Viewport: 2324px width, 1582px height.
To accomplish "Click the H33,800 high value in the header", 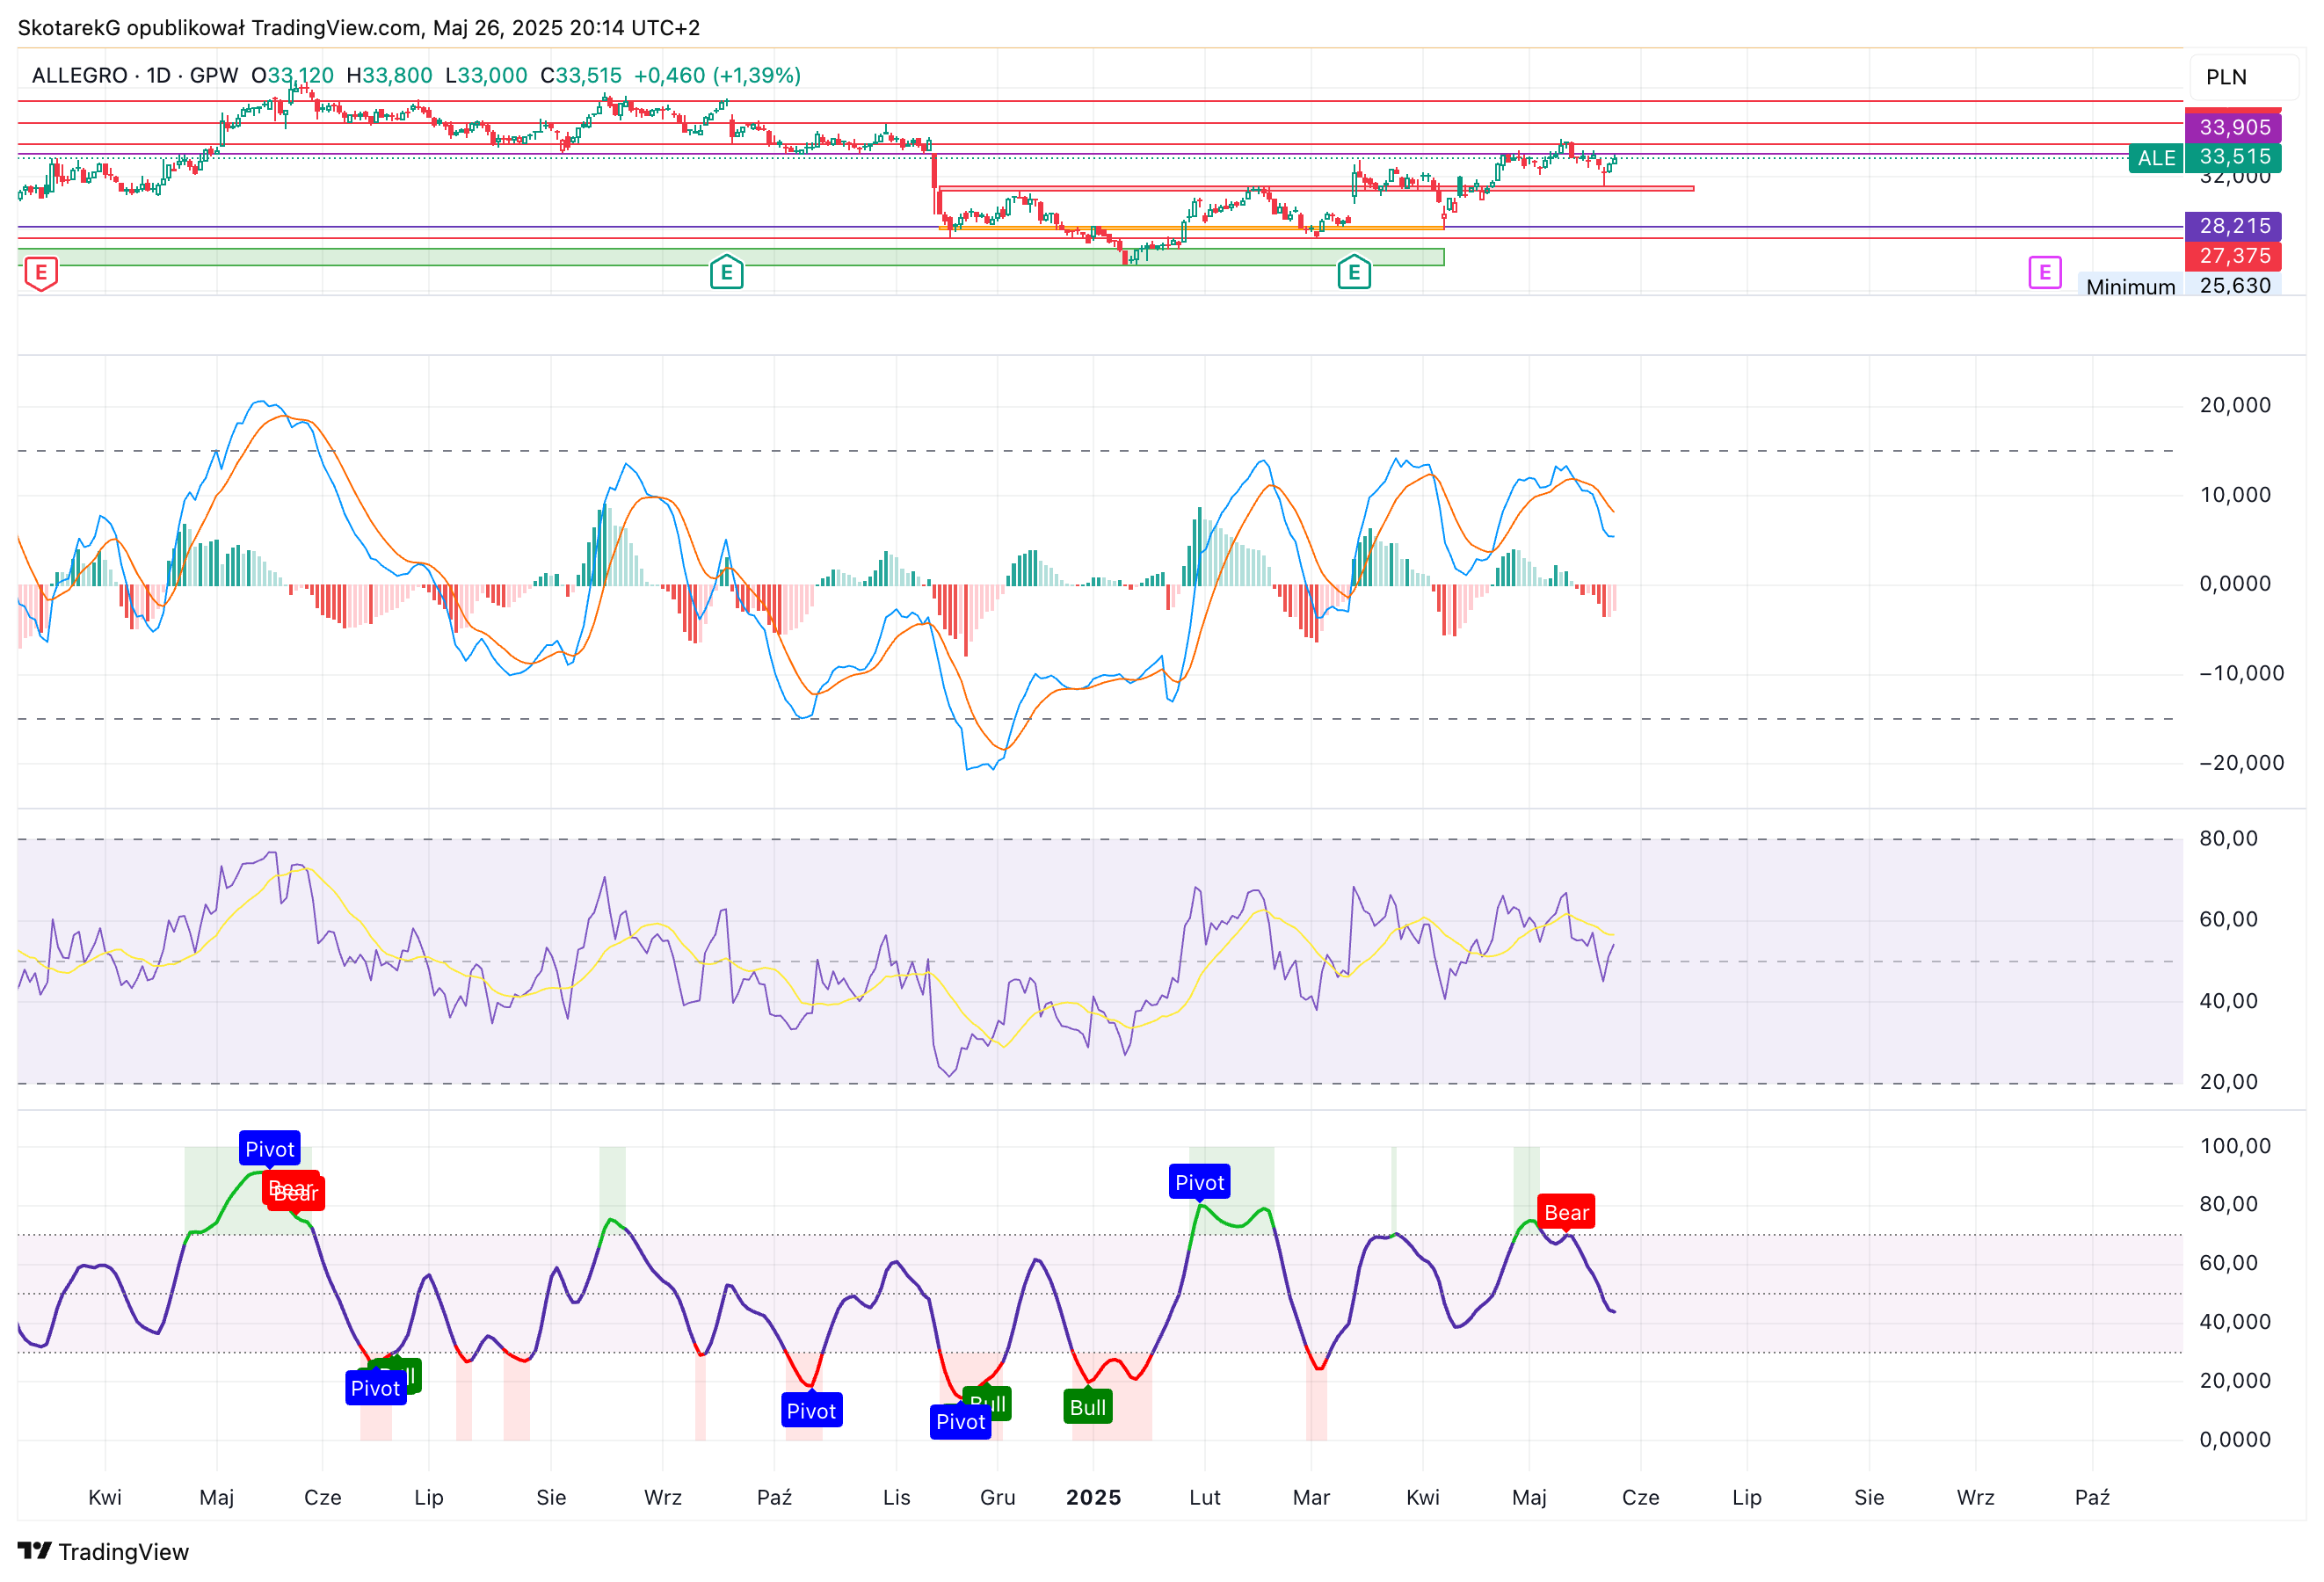I will (389, 75).
